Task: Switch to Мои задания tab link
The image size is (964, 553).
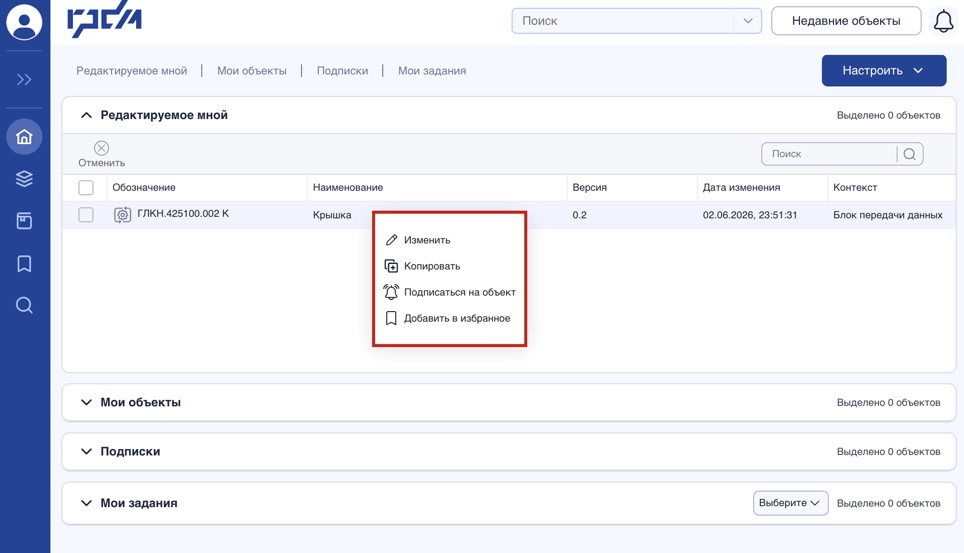Action: [x=432, y=71]
